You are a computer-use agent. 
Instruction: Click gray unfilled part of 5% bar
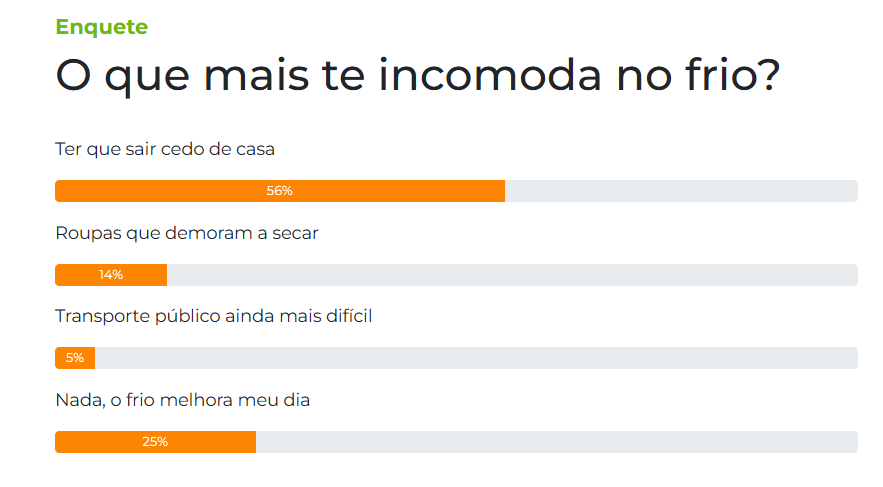tap(476, 358)
